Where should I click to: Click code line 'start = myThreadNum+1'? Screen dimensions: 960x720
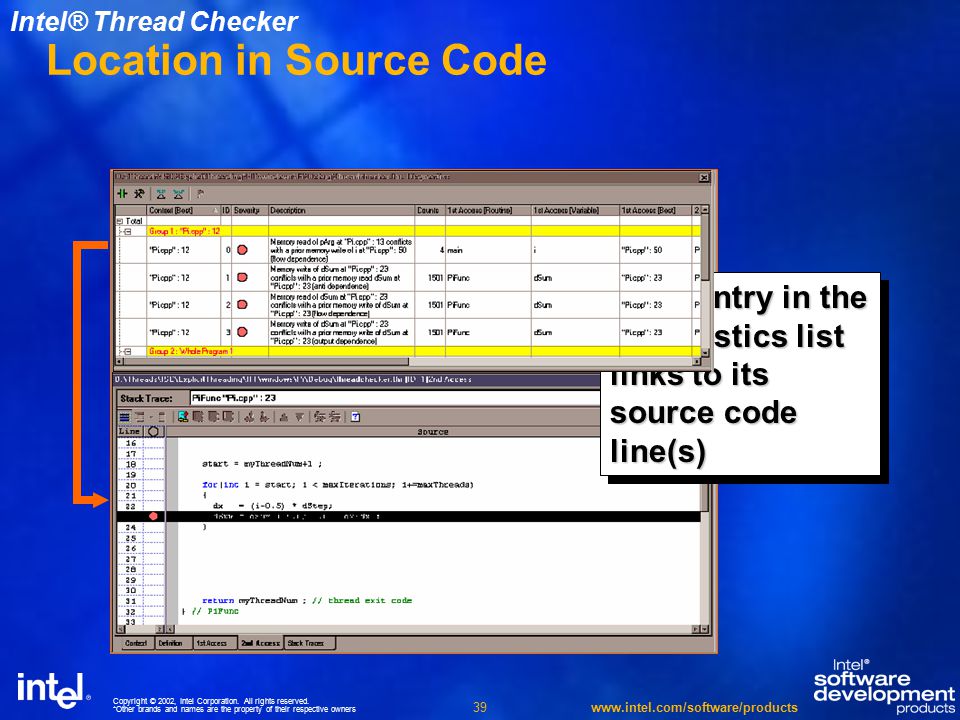point(262,464)
